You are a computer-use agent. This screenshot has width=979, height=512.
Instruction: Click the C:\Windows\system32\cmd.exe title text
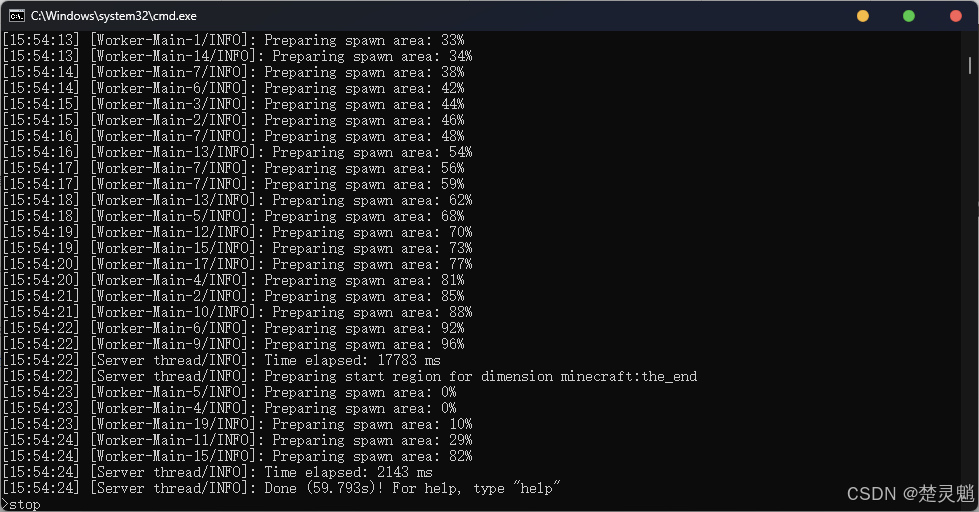114,16
